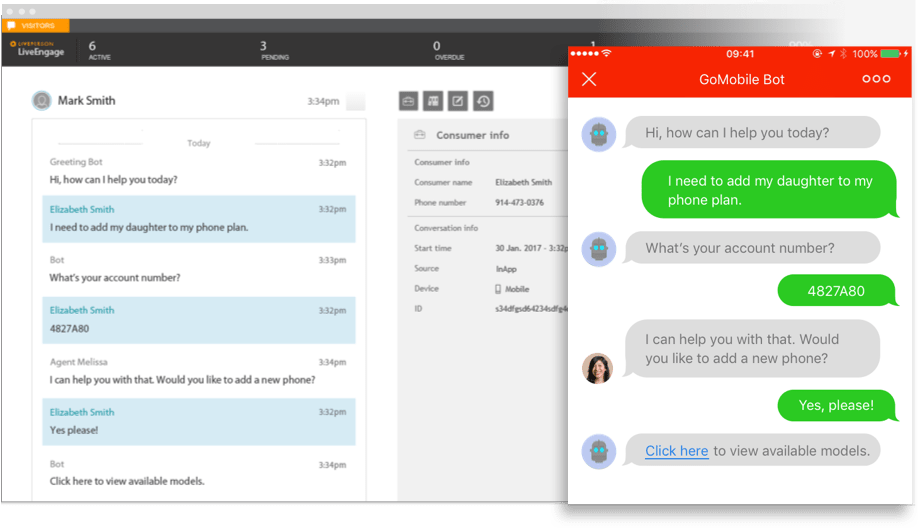
Task: Click transcript line 'Hi, how can I help you today?'
Action: coord(113,180)
